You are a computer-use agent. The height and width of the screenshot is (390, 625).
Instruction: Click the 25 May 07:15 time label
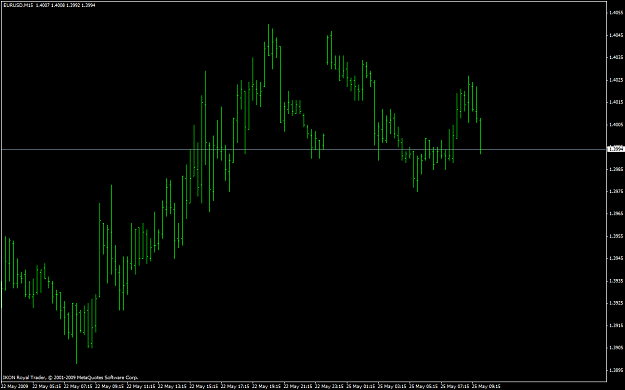(x=455, y=386)
